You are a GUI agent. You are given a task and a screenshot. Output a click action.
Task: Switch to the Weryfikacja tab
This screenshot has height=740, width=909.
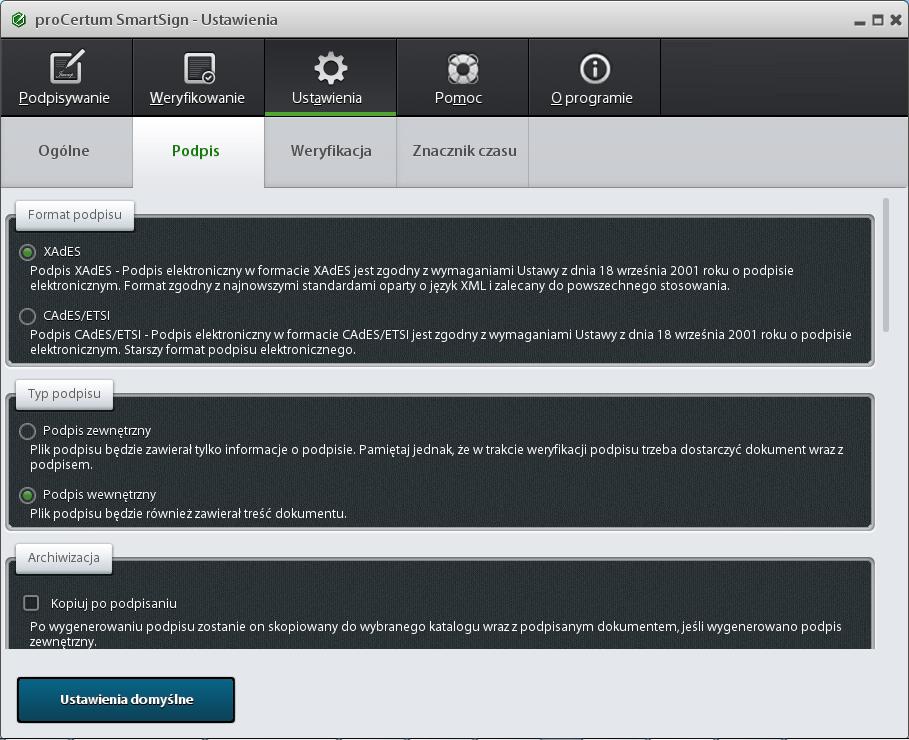(331, 151)
